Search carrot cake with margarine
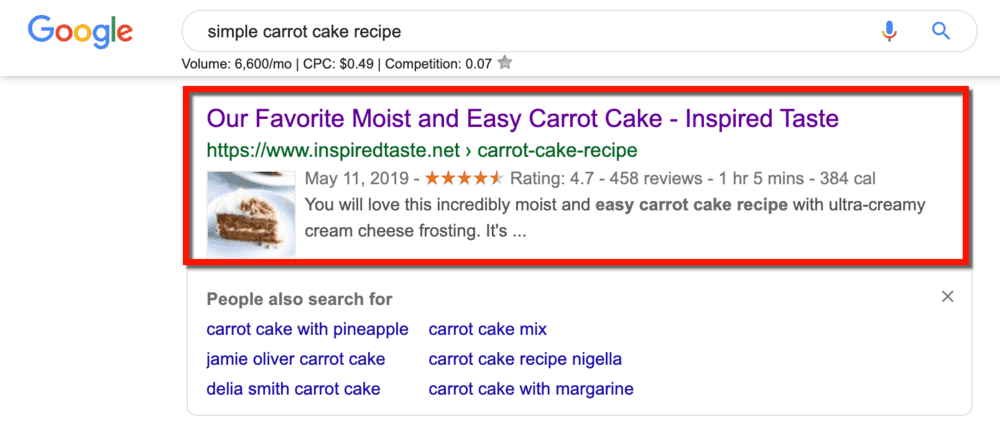The image size is (1000, 432). click(x=531, y=389)
